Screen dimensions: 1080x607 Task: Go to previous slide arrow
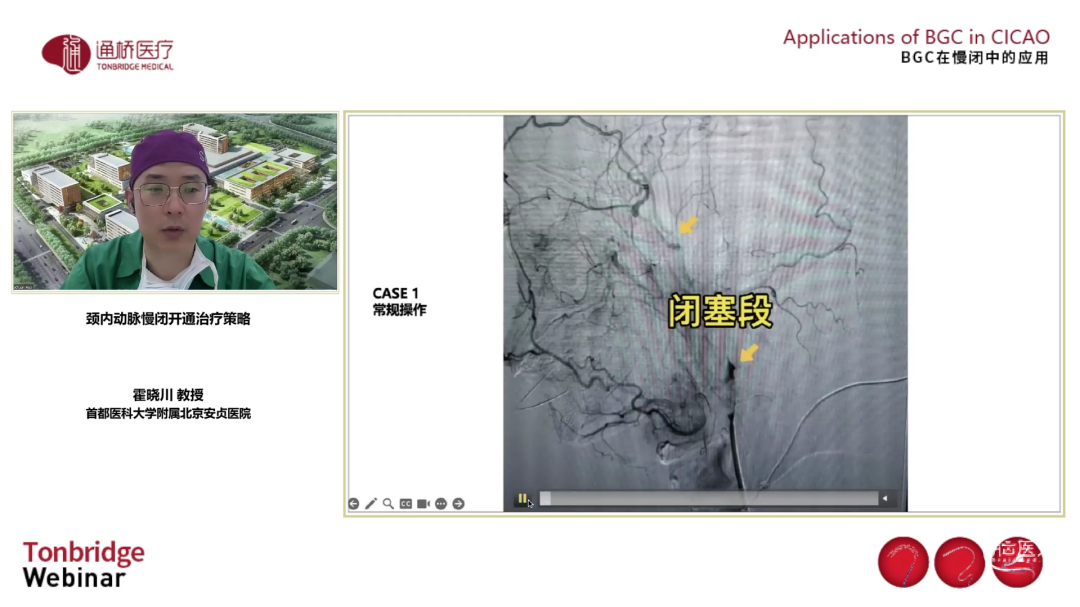353,504
